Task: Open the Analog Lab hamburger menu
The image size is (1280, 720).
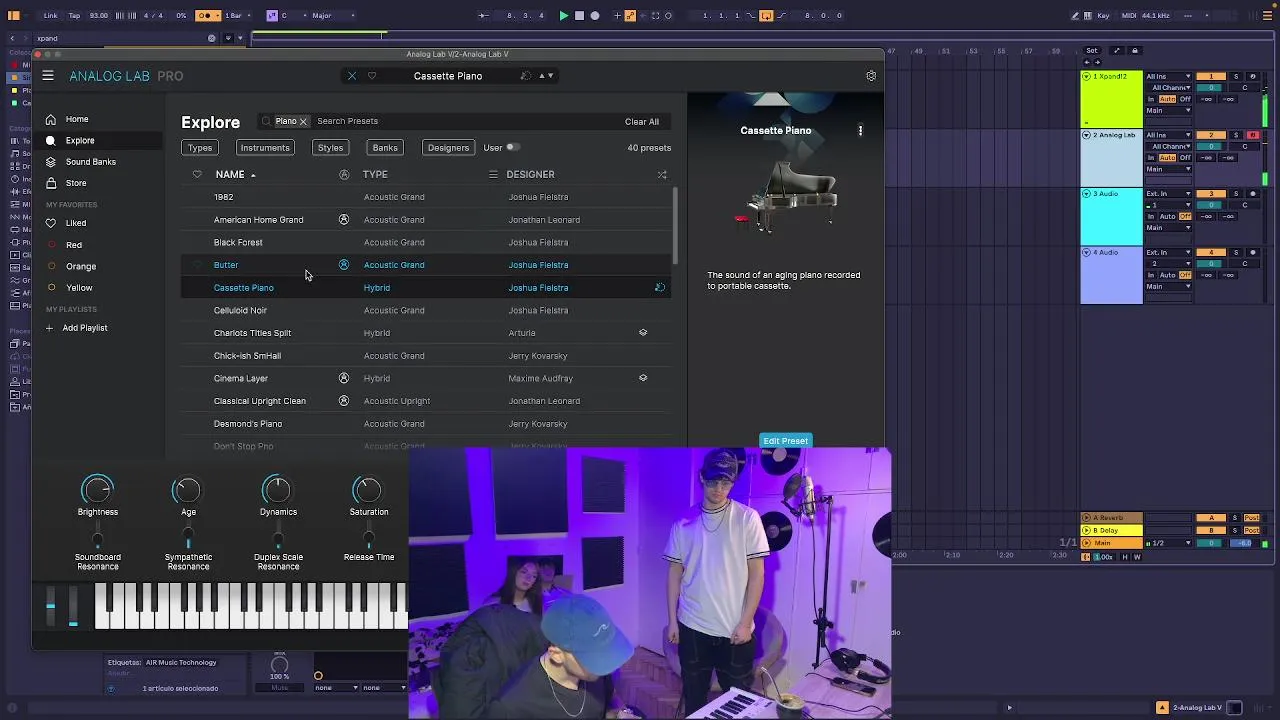Action: pos(48,76)
